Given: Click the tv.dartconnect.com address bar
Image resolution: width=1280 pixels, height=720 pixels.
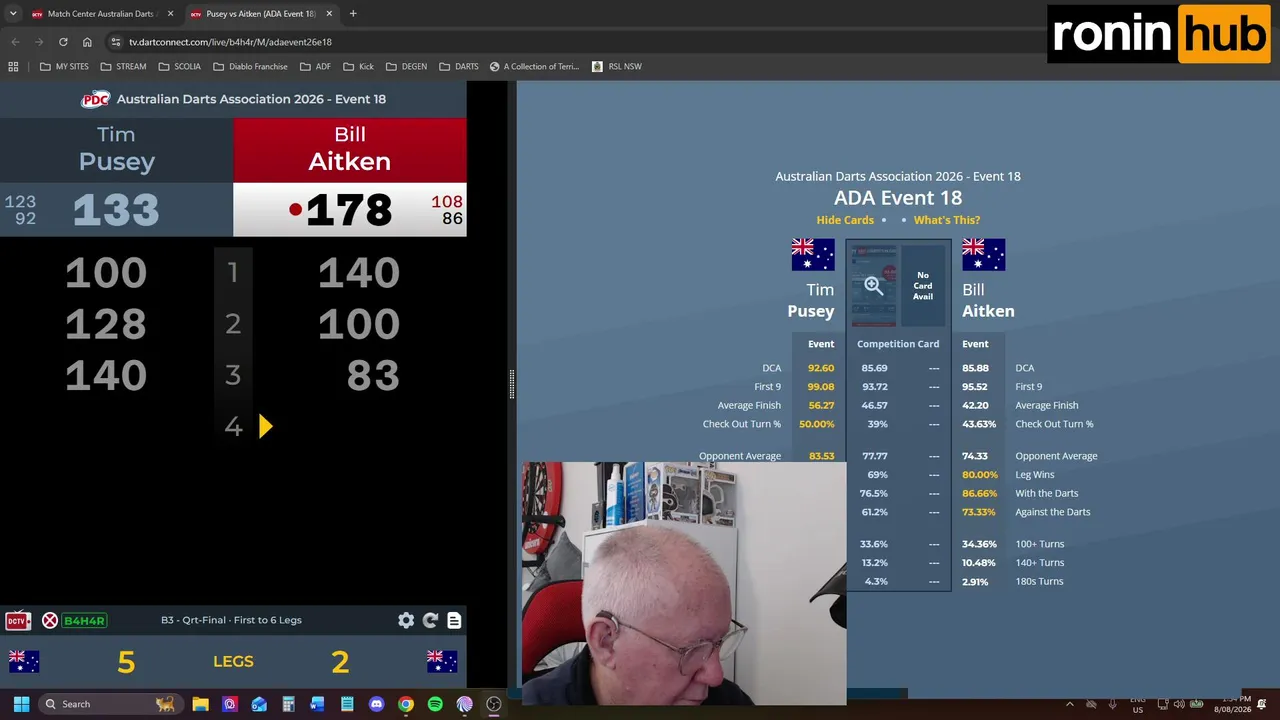Looking at the screenshot, I should [230, 42].
